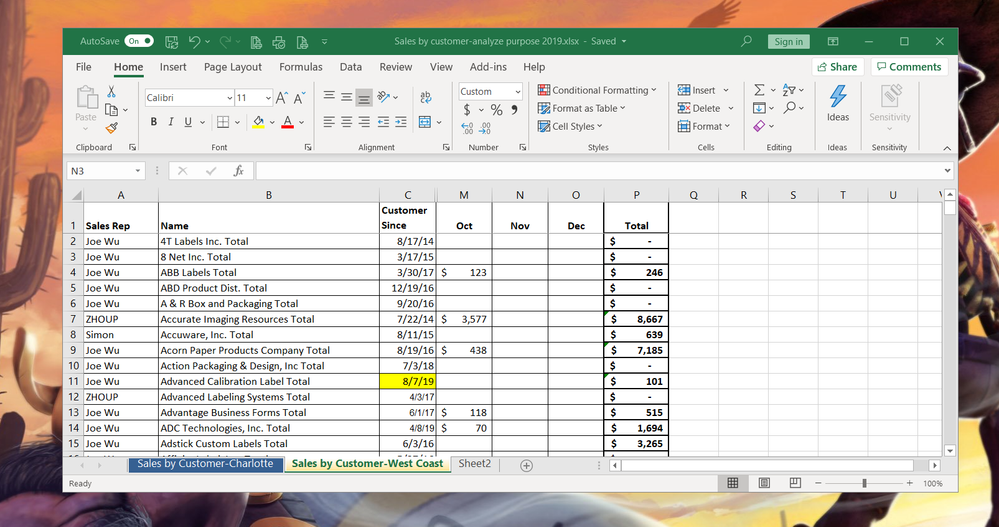
Task: Switch to Sales by Customer-Charlotte sheet
Action: click(205, 464)
